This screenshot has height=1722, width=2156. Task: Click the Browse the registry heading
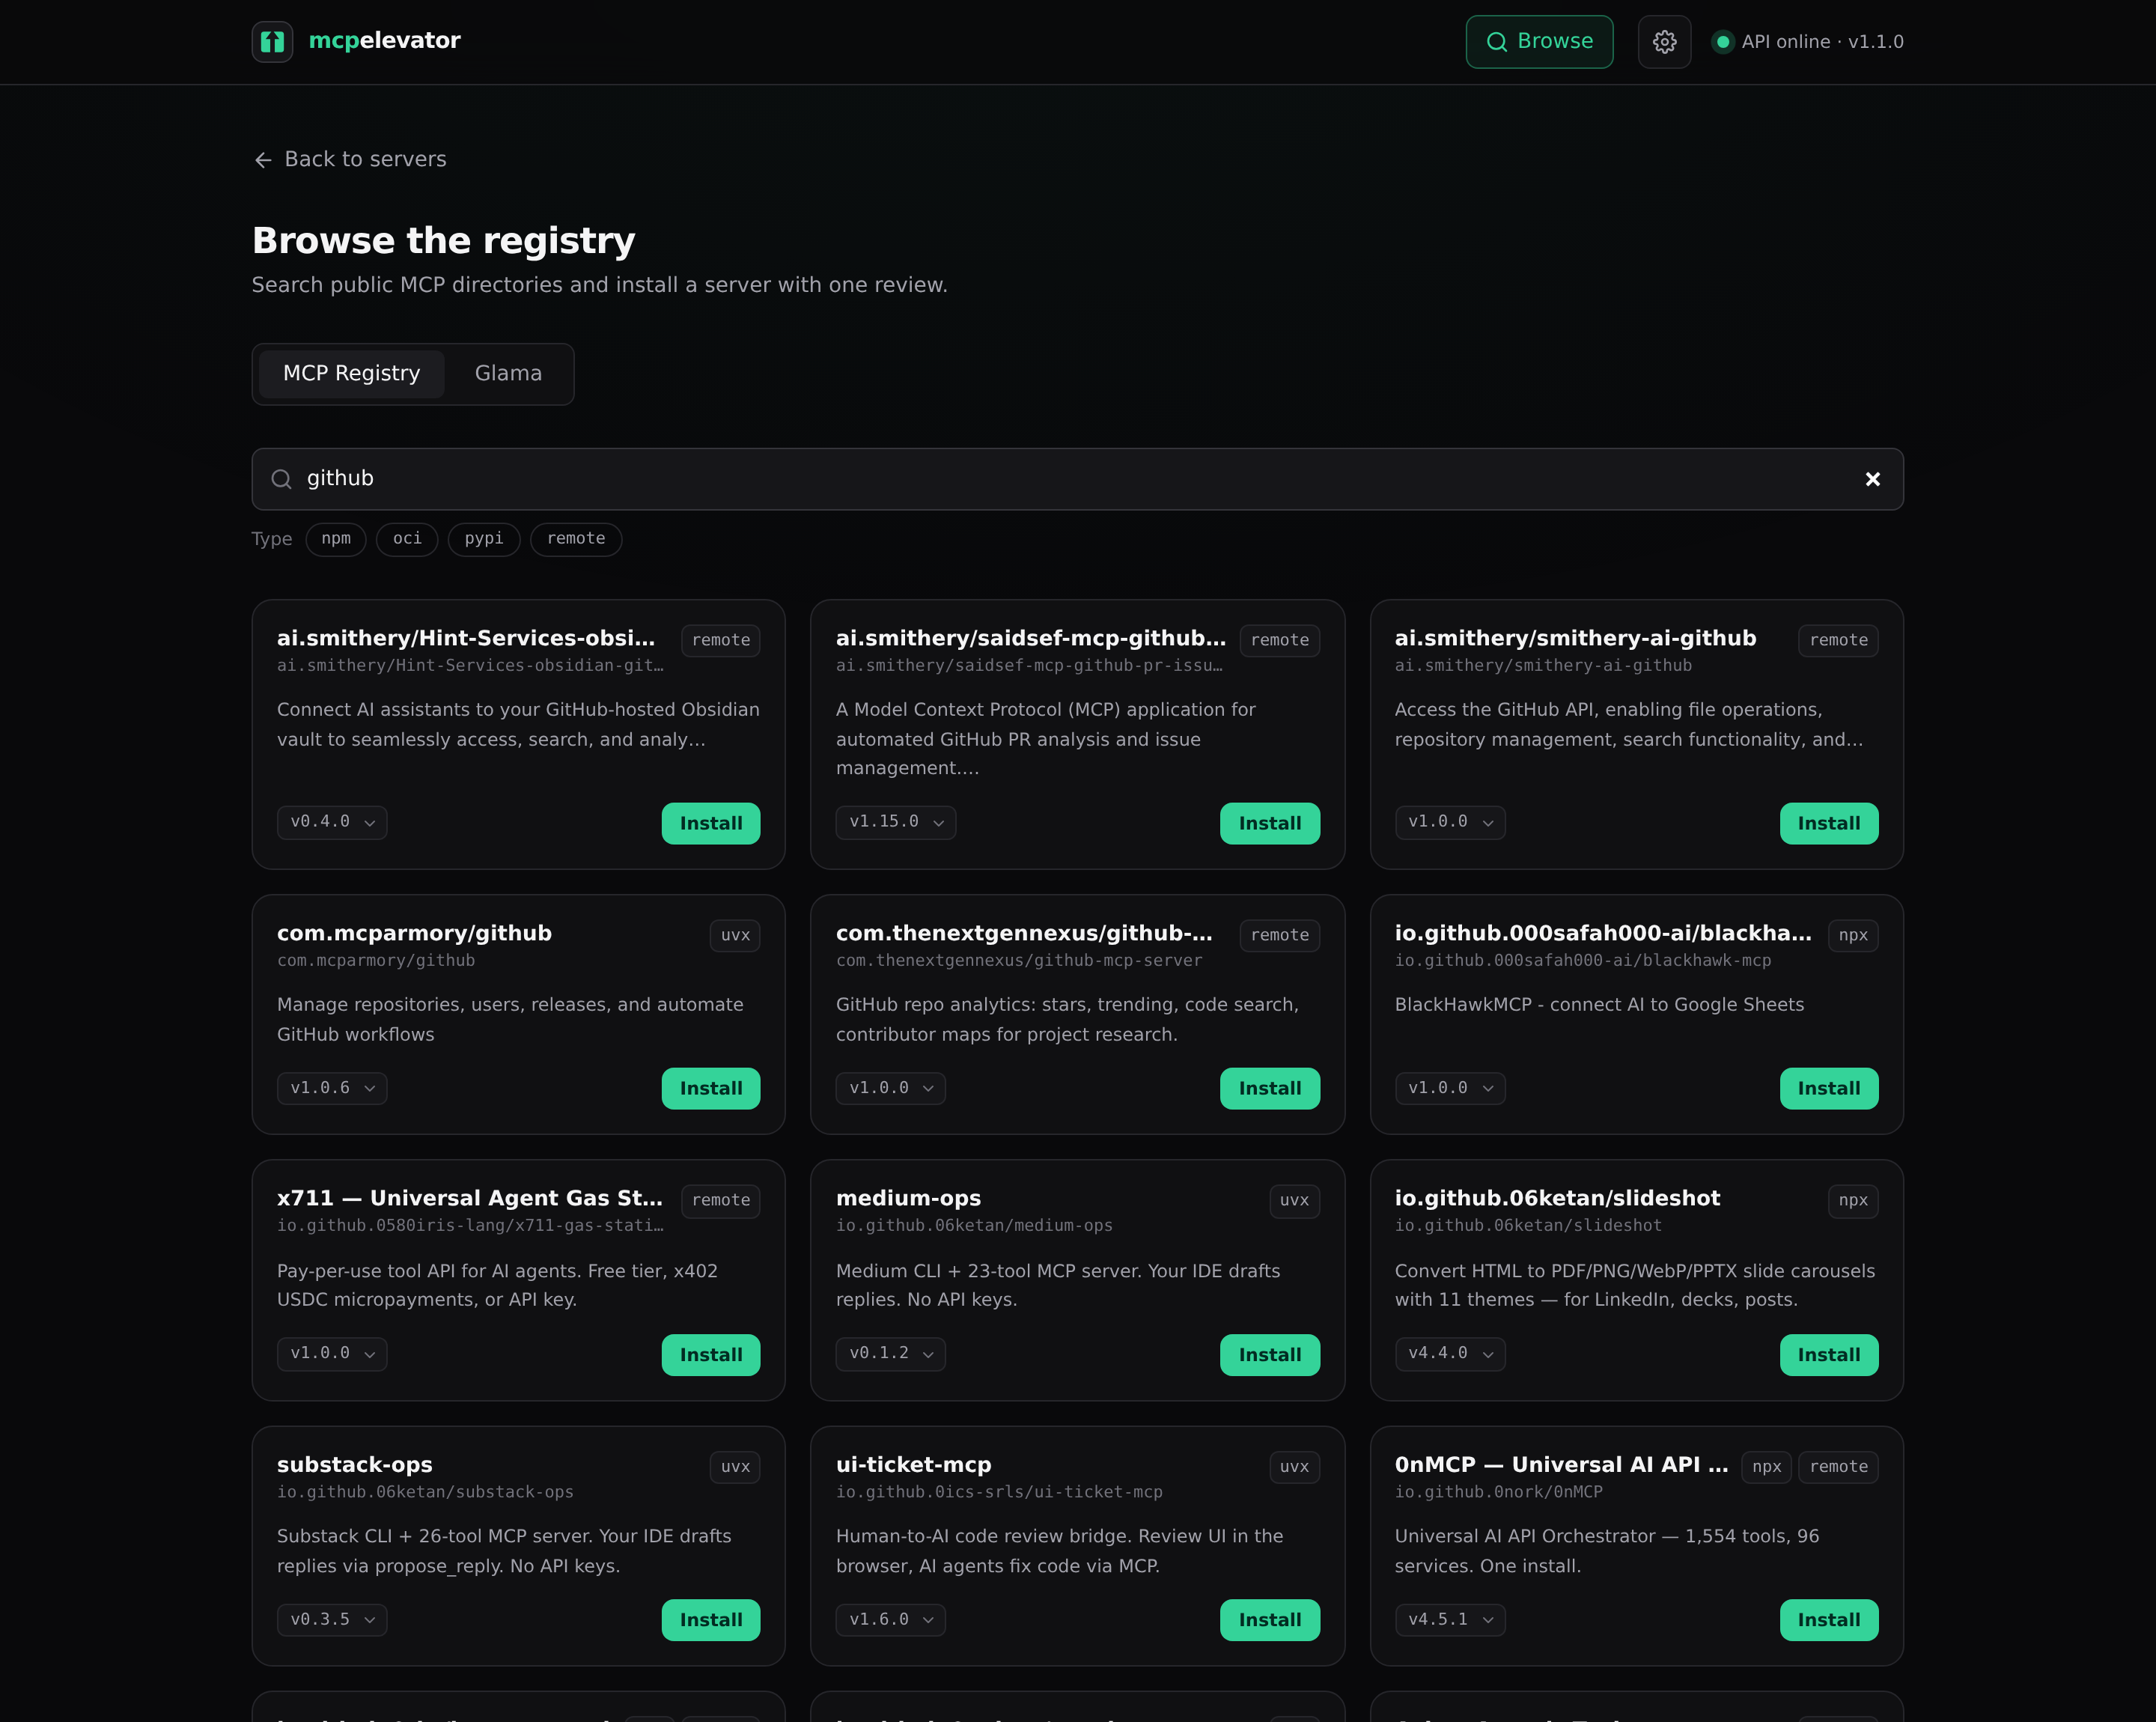pyautogui.click(x=443, y=241)
